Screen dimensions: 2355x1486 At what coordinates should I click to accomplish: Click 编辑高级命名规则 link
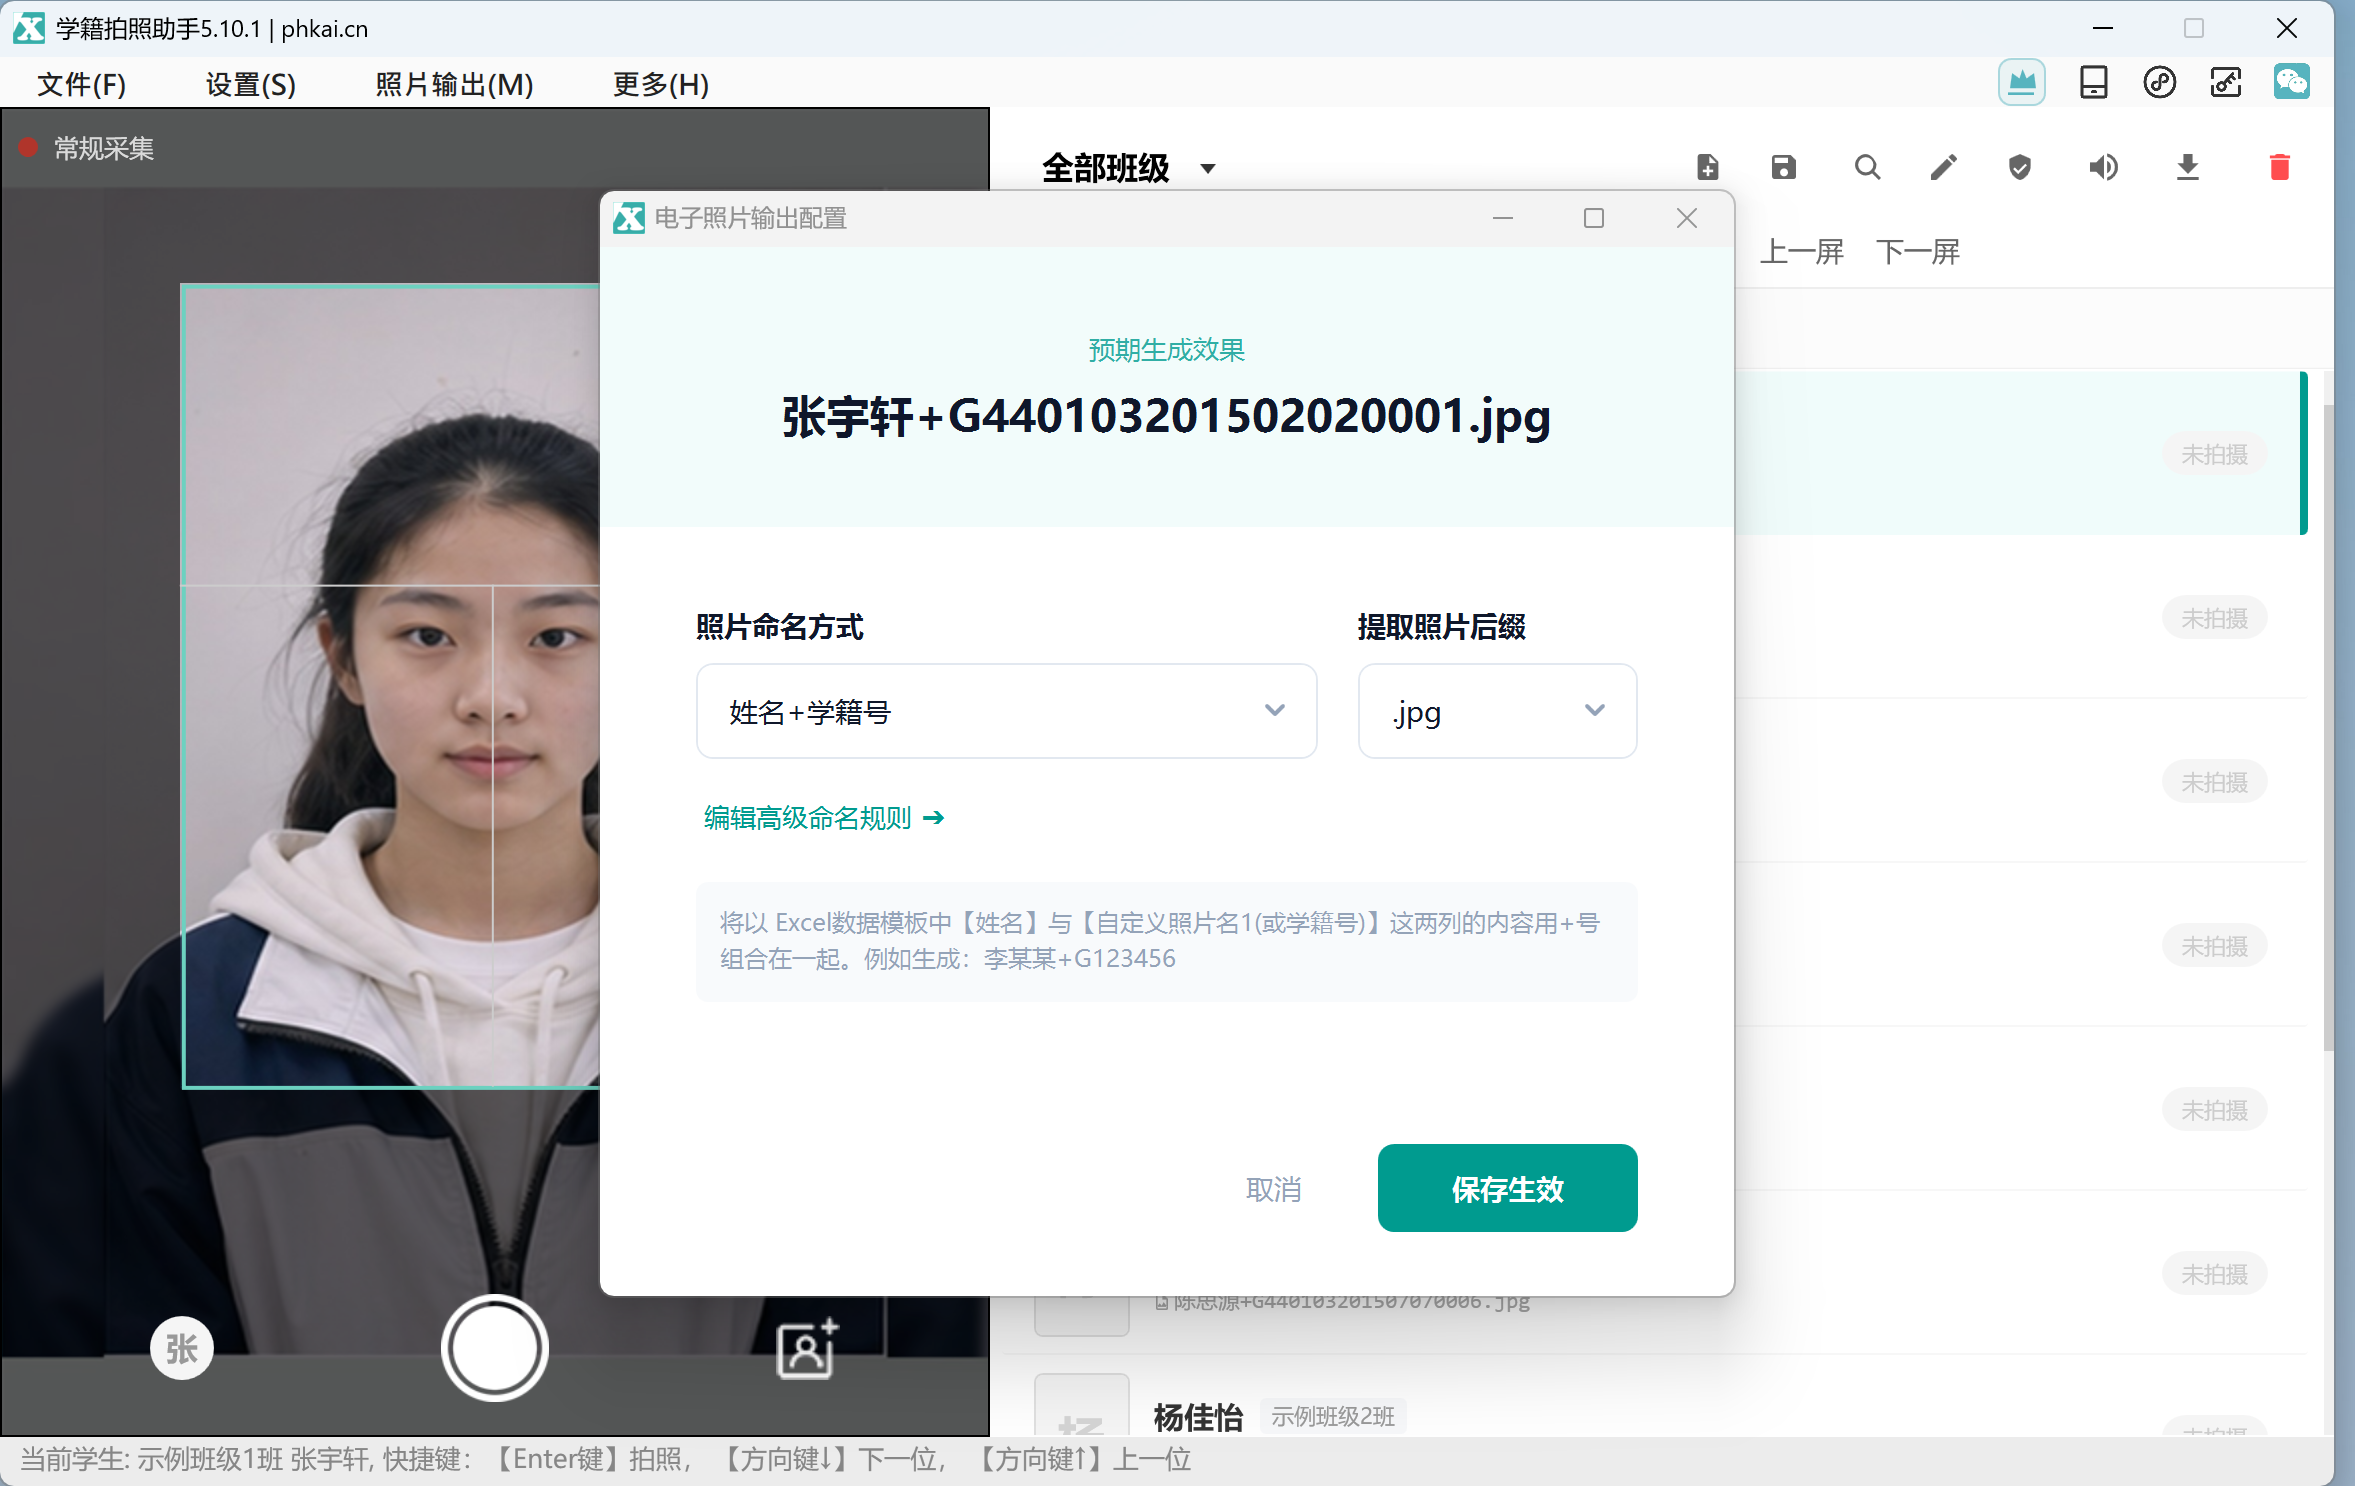(823, 818)
